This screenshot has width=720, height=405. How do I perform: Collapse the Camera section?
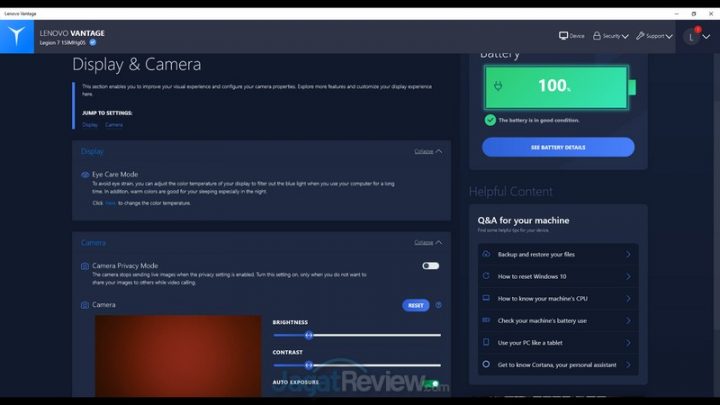pyautogui.click(x=428, y=242)
